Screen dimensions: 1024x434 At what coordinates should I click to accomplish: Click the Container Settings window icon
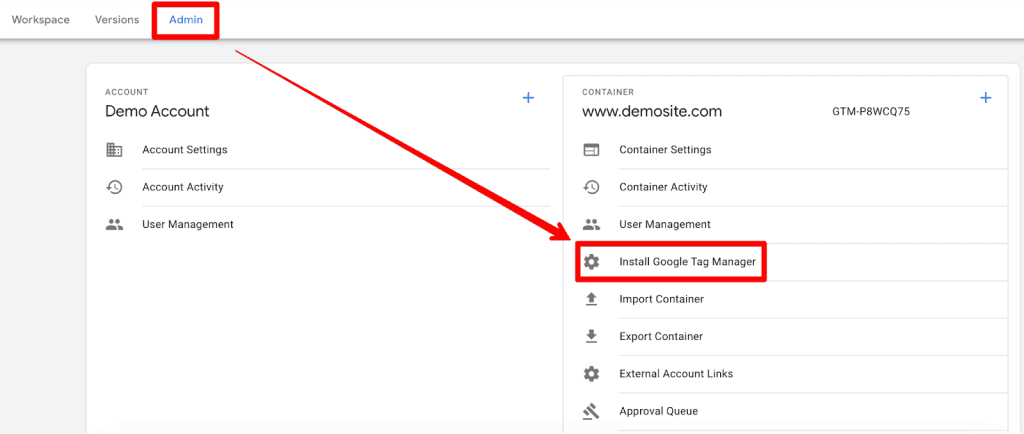[591, 149]
